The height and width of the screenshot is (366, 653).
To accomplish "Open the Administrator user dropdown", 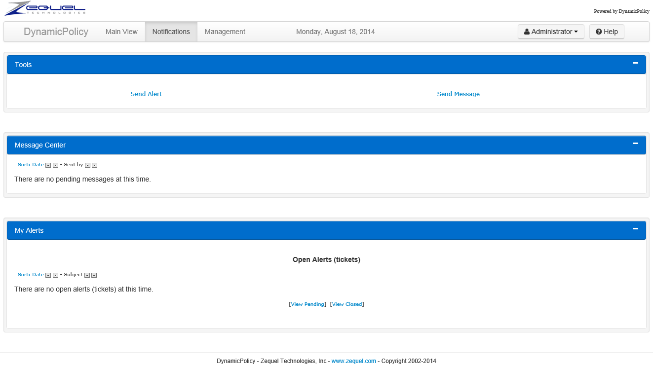I will (x=551, y=32).
